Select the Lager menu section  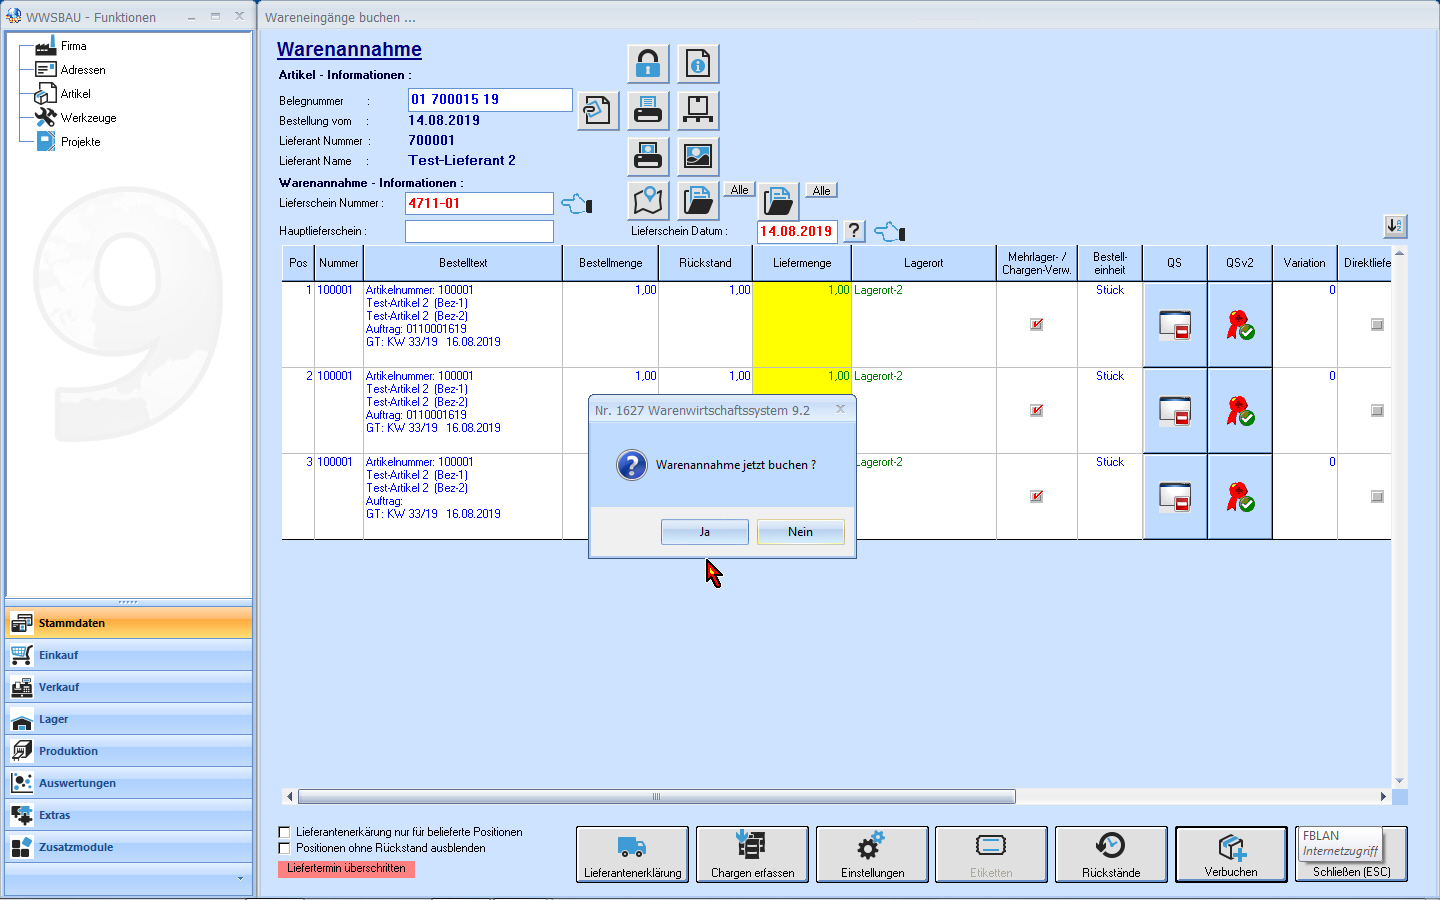[x=54, y=719]
